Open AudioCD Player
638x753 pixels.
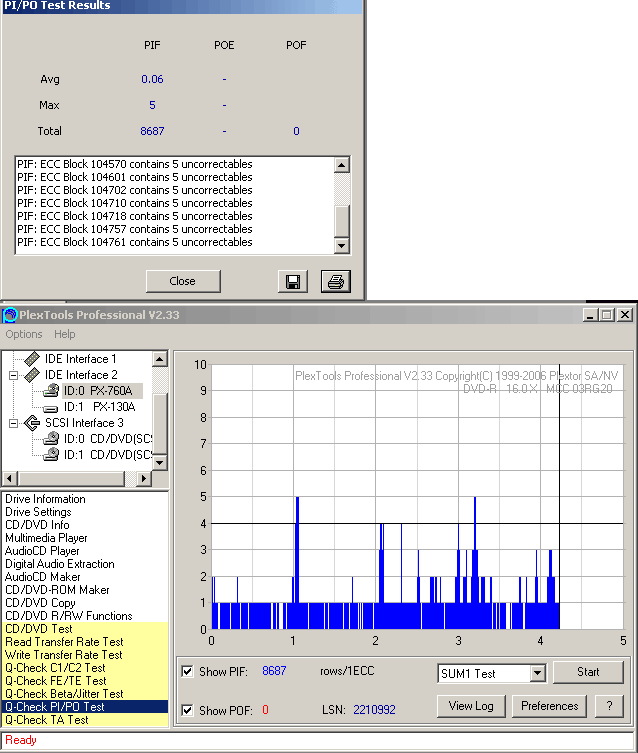pos(42,551)
